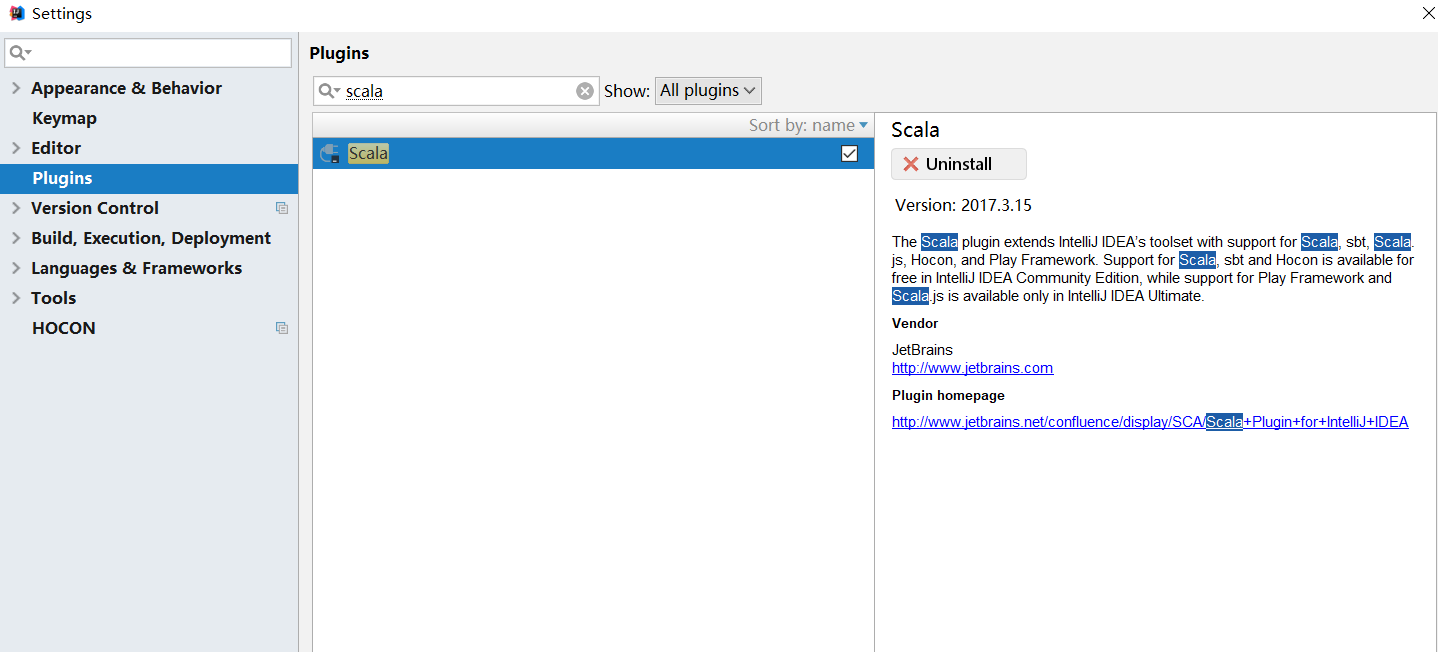Click the Plugin homepage label
Viewport: 1438px width, 652px height.
[x=948, y=395]
